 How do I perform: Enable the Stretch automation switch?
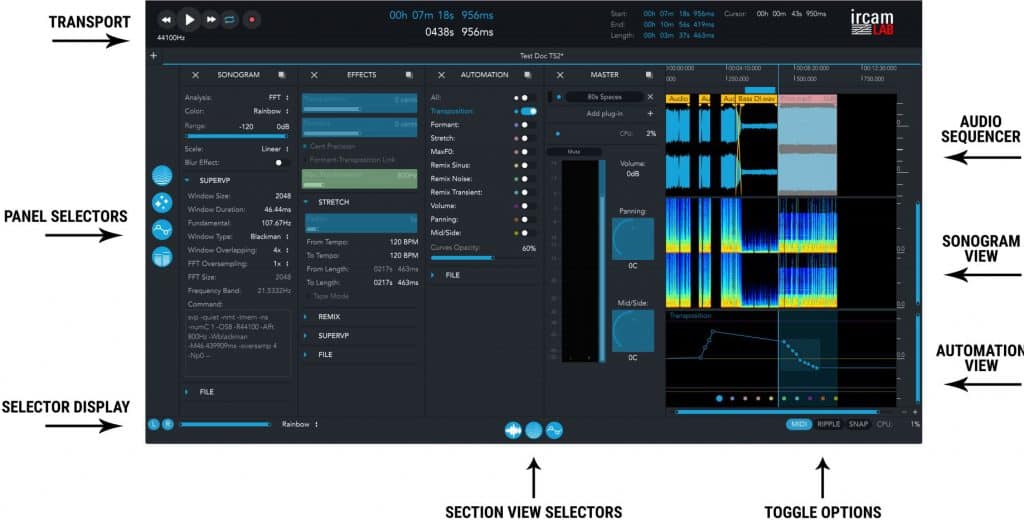(528, 138)
